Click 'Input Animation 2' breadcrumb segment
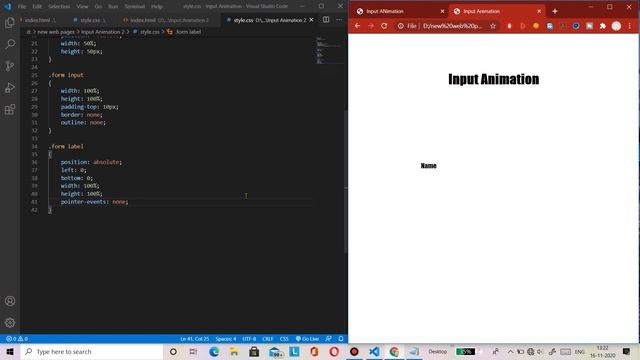Screen dimensions: 640x360 [103, 31]
